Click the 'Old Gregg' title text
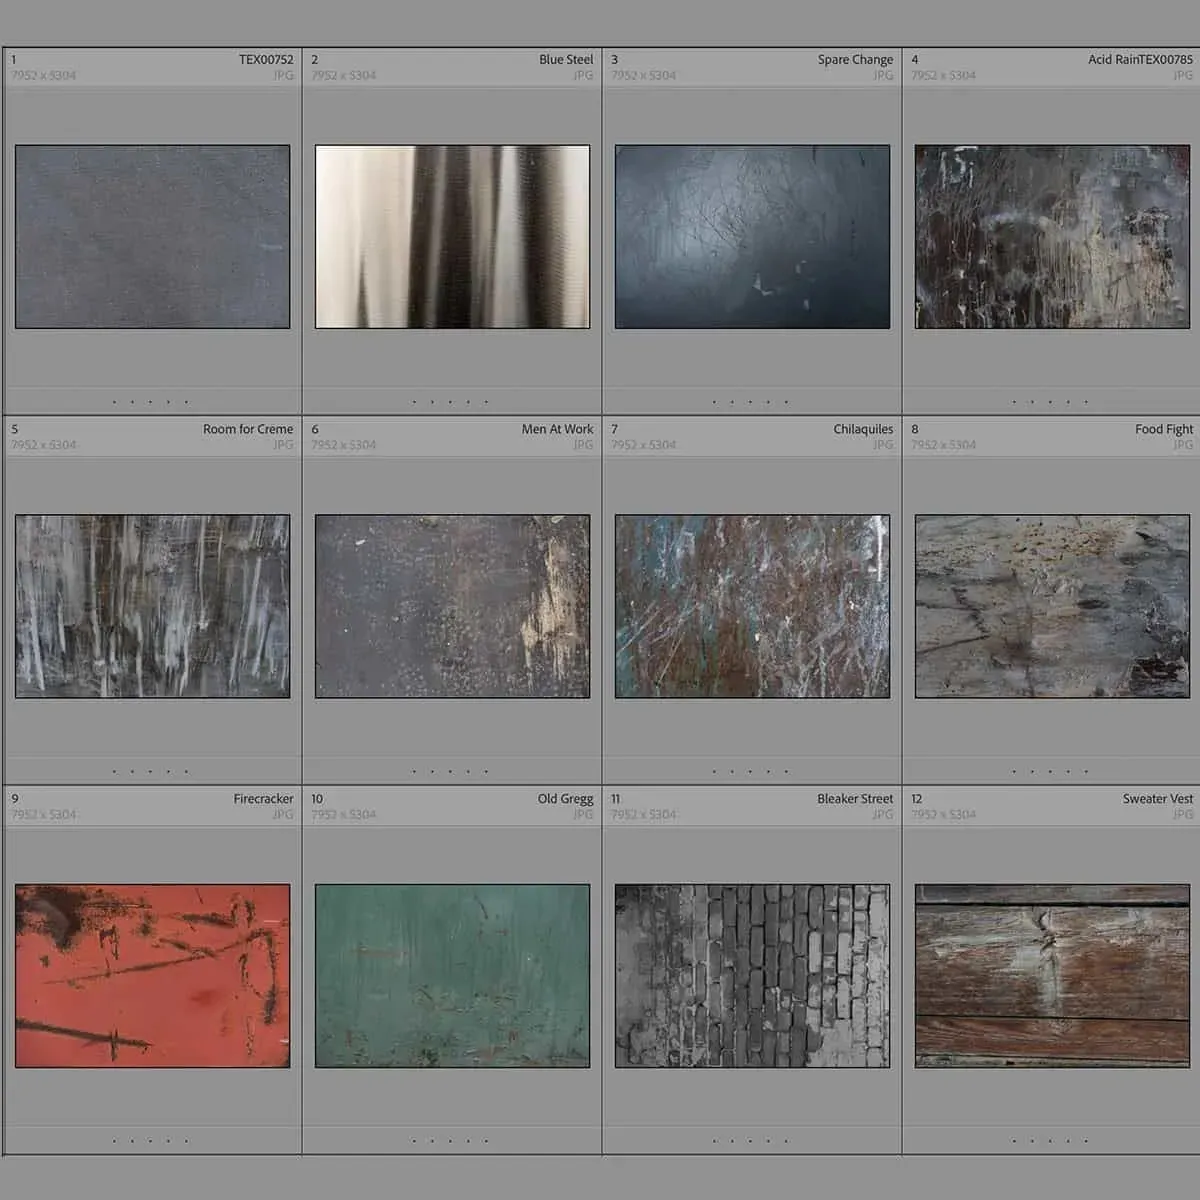Image resolution: width=1200 pixels, height=1200 pixels. click(565, 799)
